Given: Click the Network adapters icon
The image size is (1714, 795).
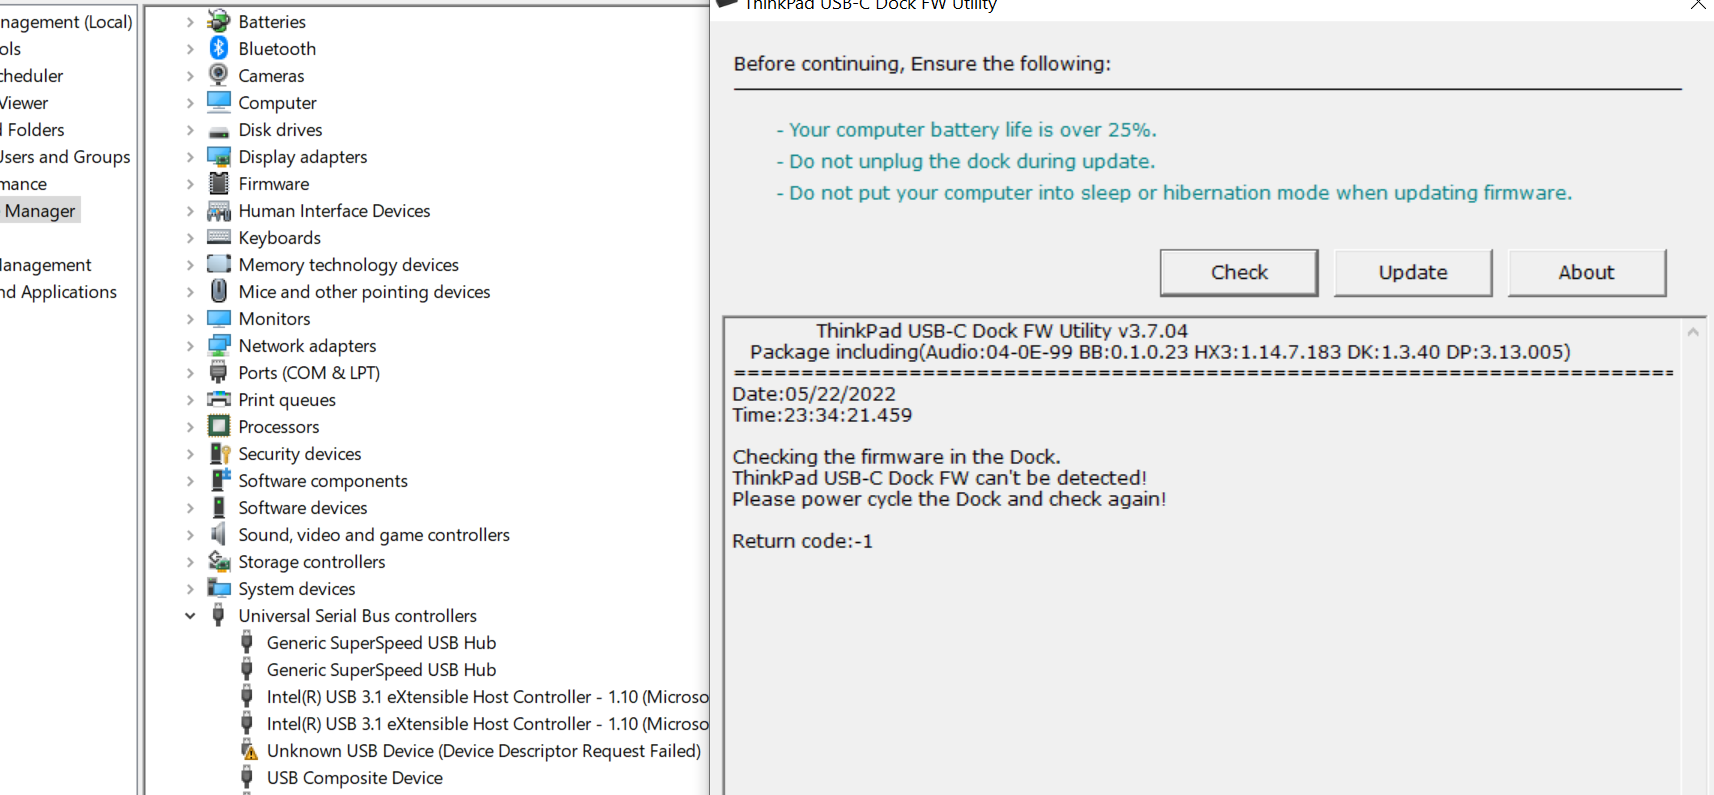Looking at the screenshot, I should click(x=219, y=345).
